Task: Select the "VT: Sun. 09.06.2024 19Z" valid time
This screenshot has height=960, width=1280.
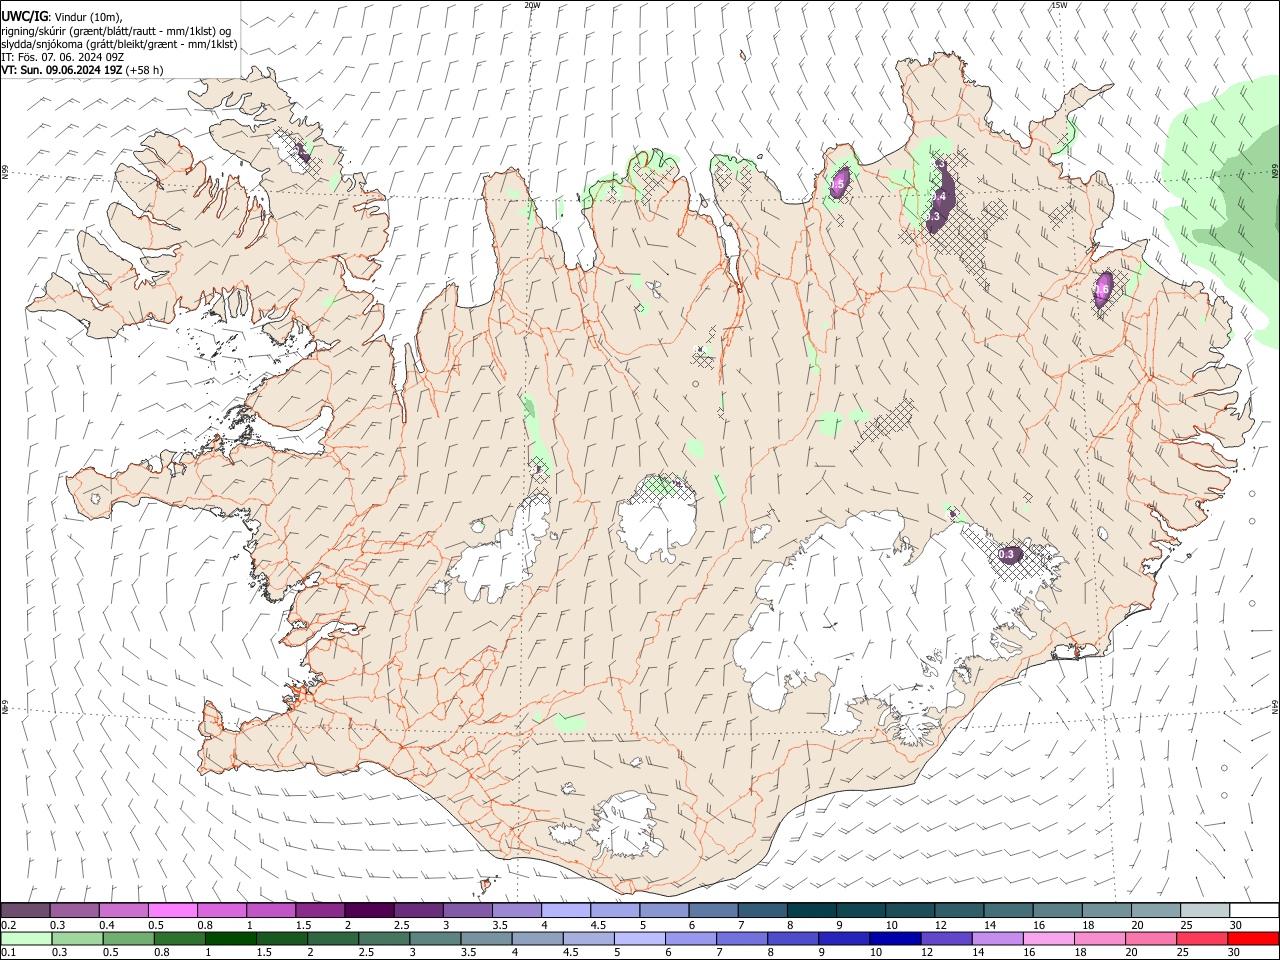Action: coord(62,70)
